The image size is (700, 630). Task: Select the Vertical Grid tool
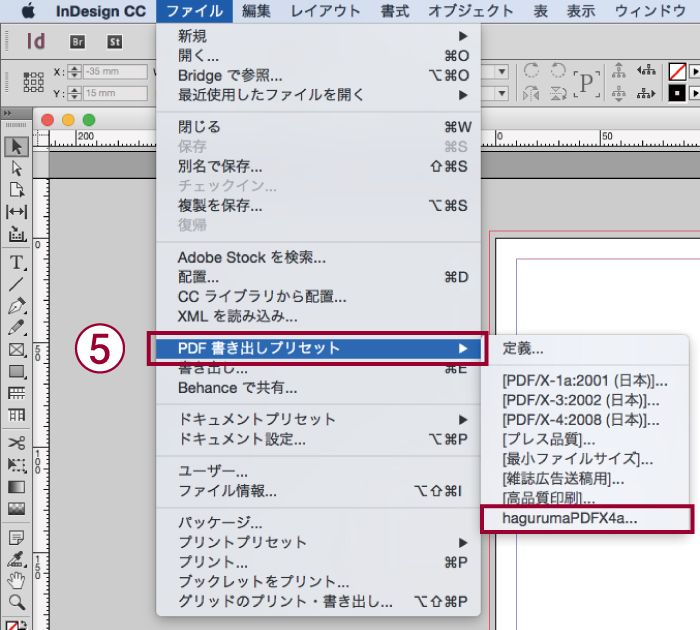(x=17, y=415)
